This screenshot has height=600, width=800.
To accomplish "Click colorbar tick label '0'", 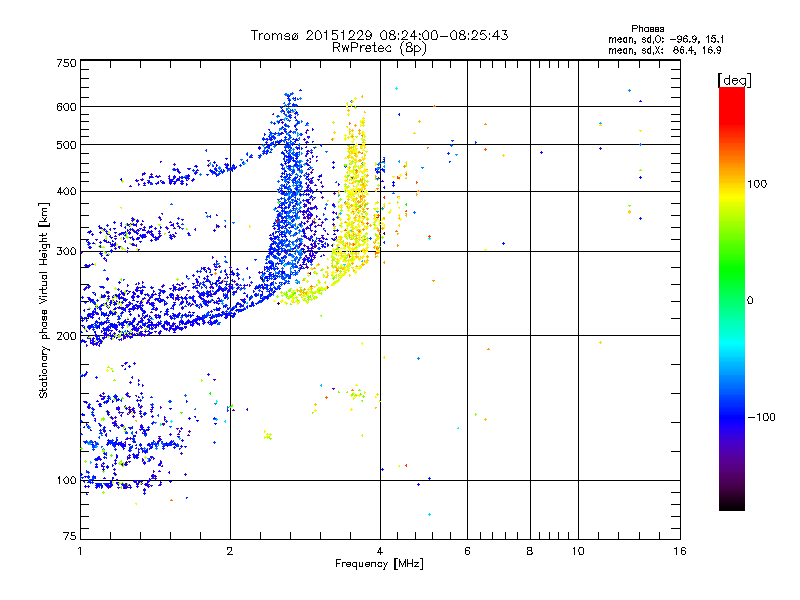I will 750,301.
